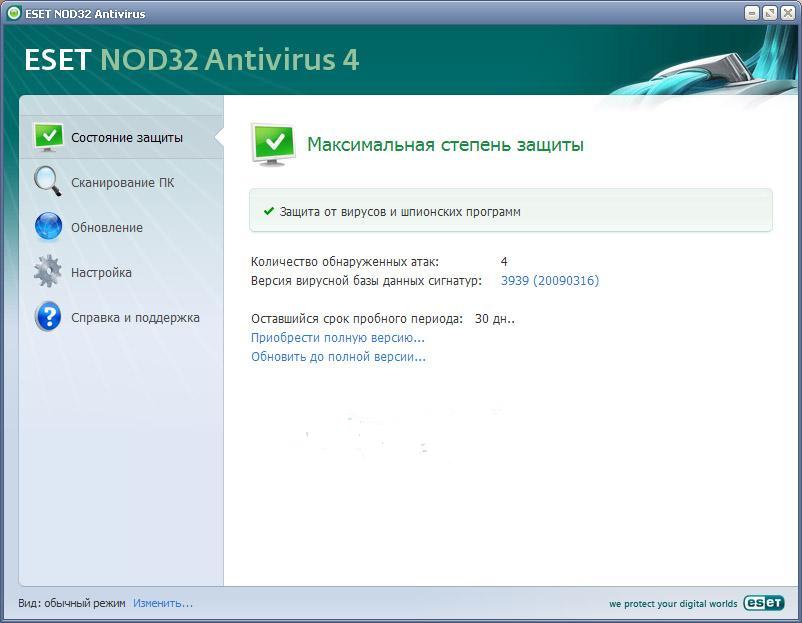The image size is (802, 623).
Task: Click the blue question mark help icon
Action: (x=49, y=316)
